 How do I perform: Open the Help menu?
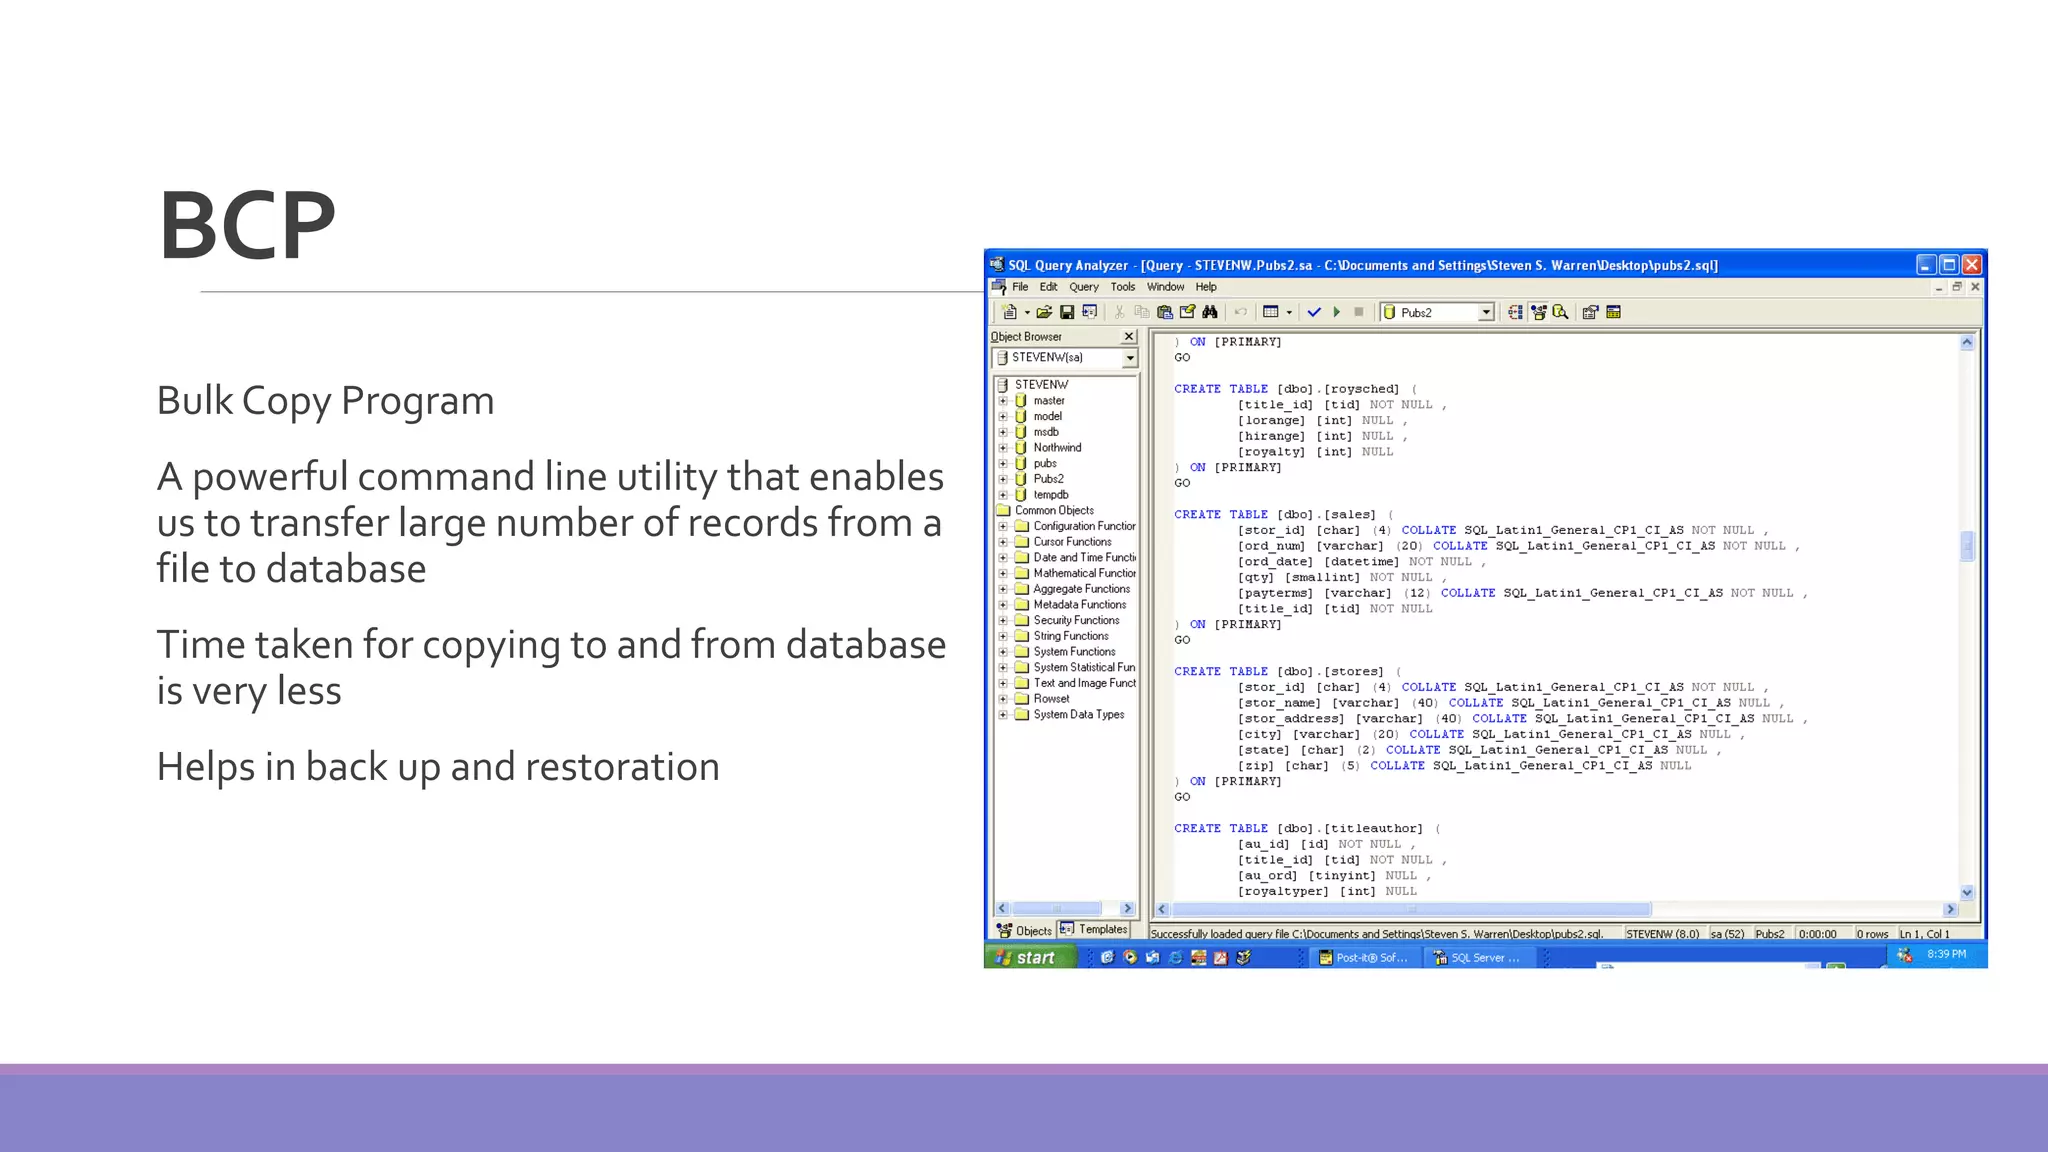pos(1206,287)
